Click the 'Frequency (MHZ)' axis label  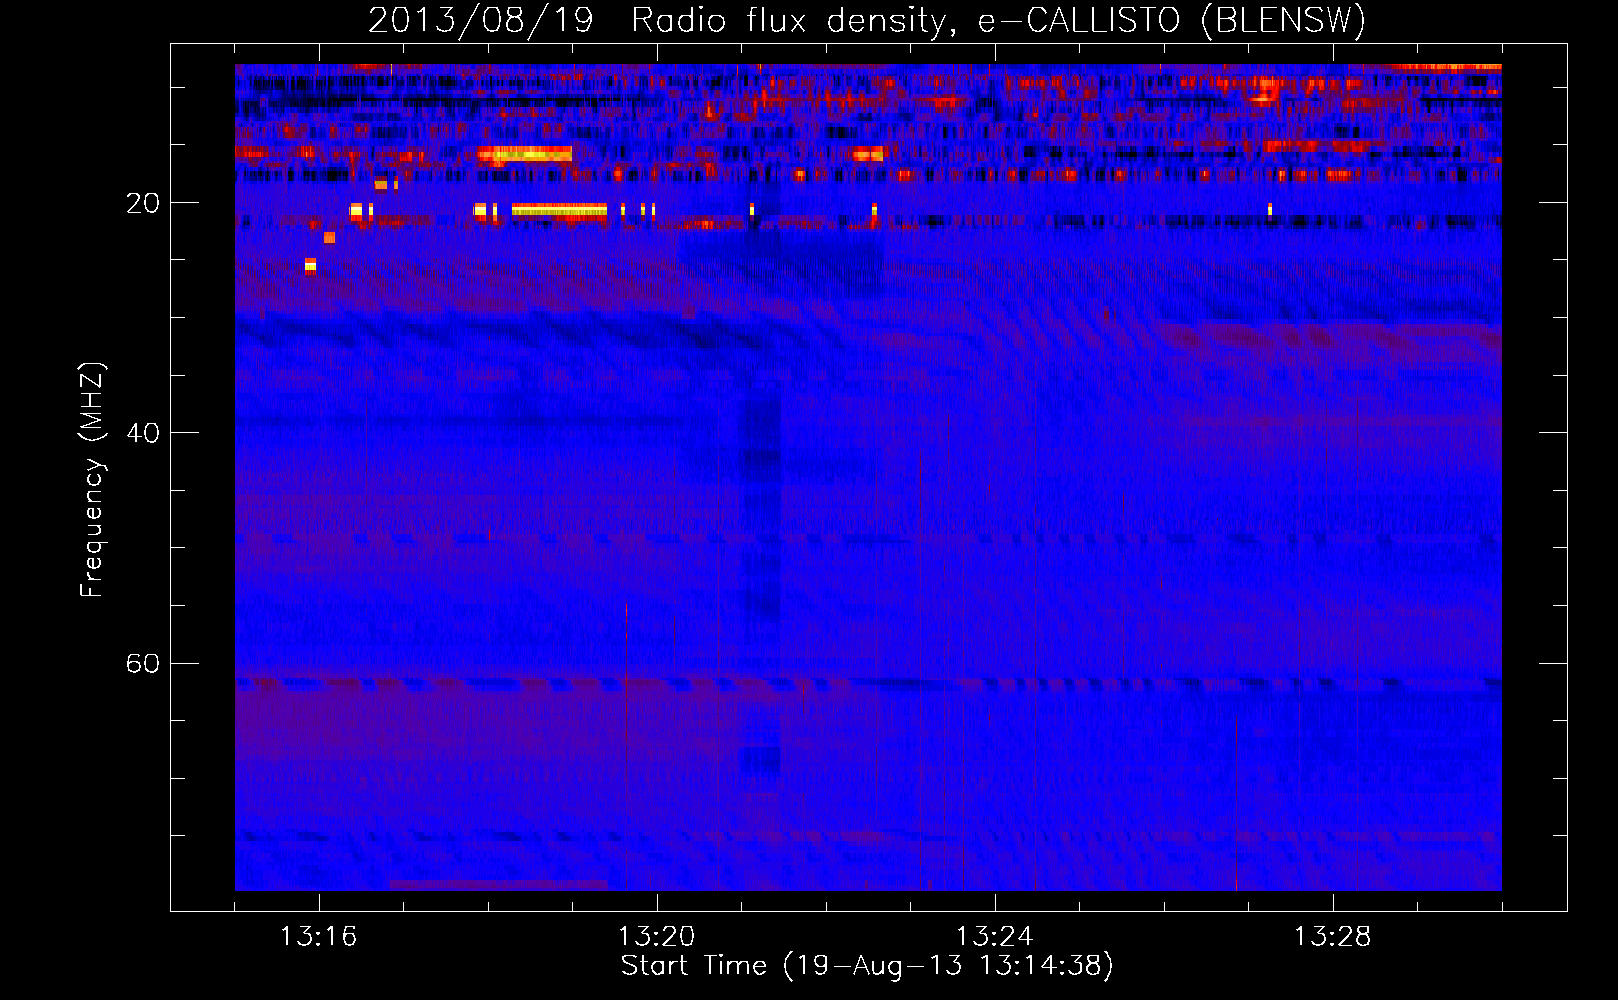(91, 480)
